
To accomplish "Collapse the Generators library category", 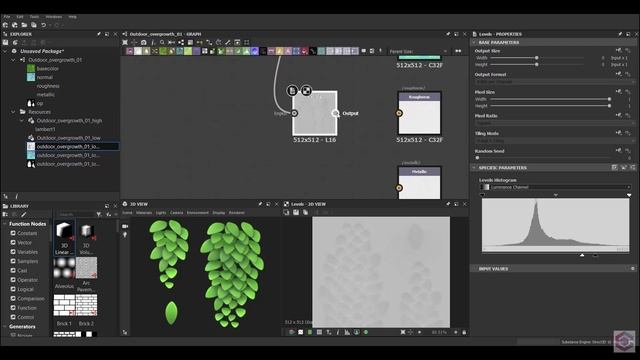I will pyautogui.click(x=4, y=327).
